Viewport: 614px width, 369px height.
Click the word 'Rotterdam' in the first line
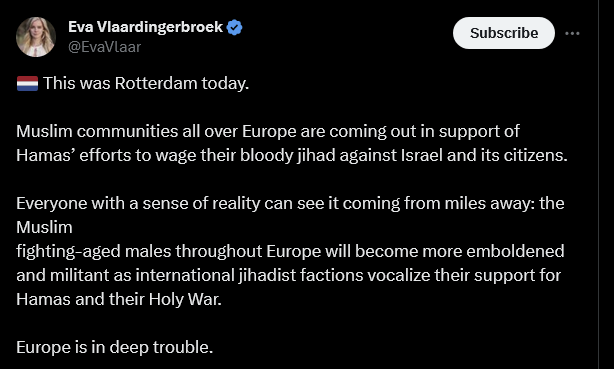156,83
